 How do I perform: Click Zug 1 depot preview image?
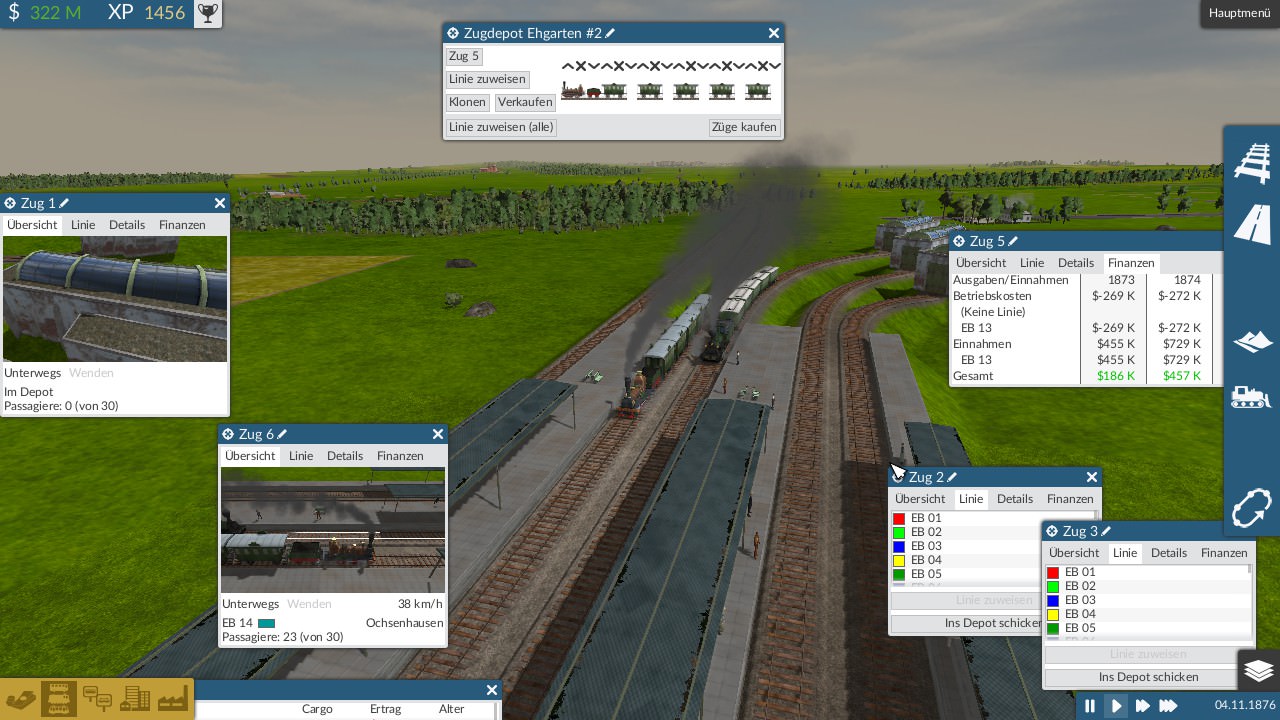(x=115, y=299)
